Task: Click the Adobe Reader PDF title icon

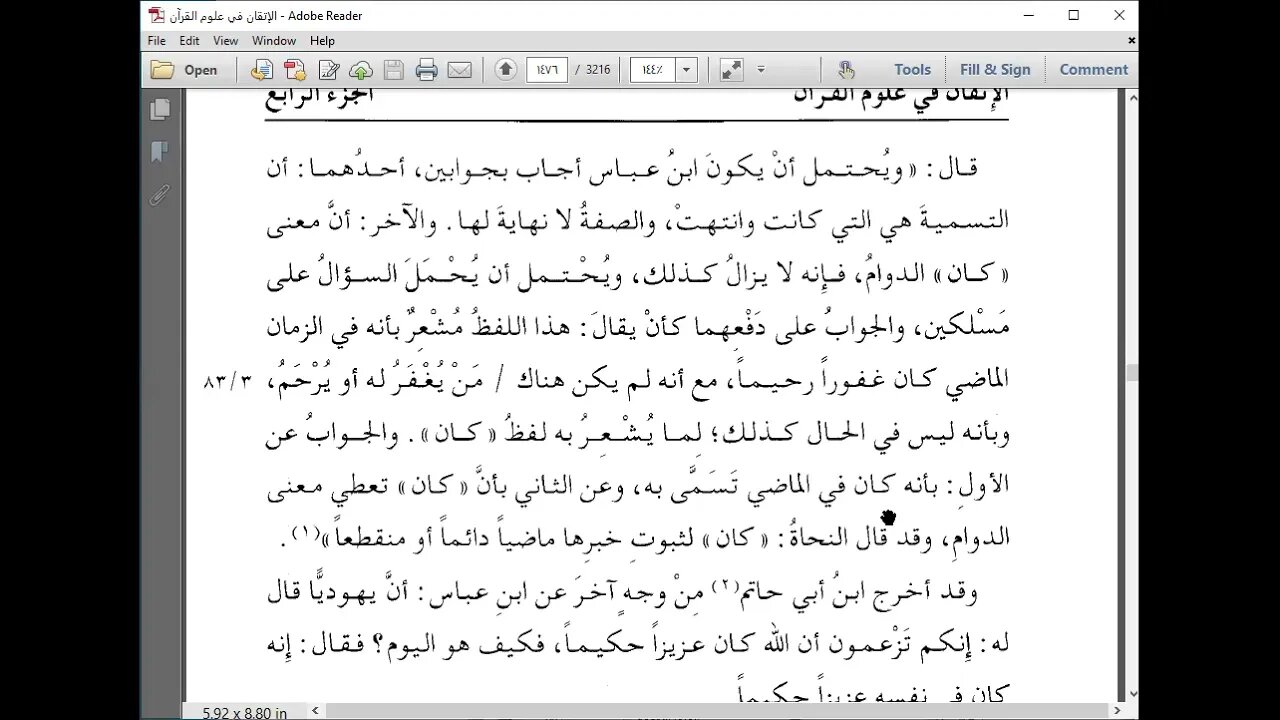Action: pyautogui.click(x=155, y=15)
